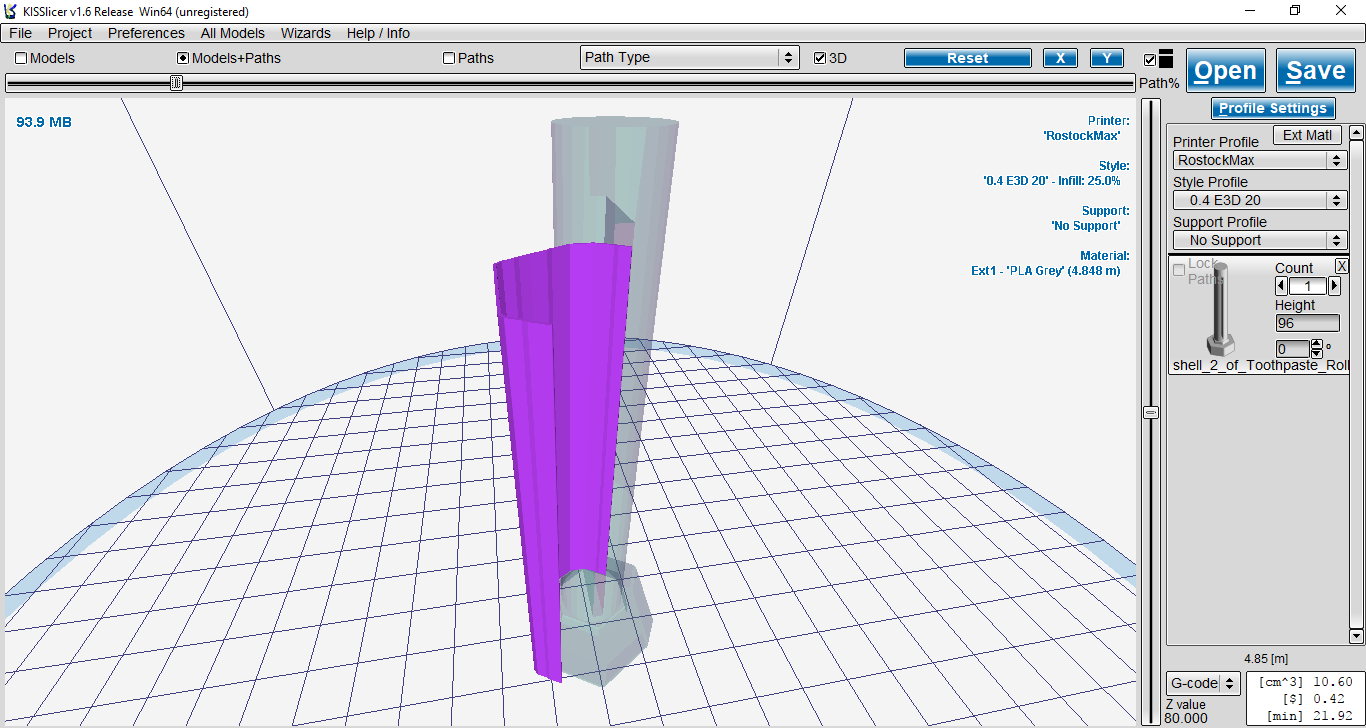Increase model Count with right arrow
1366x728 pixels.
1334,286
